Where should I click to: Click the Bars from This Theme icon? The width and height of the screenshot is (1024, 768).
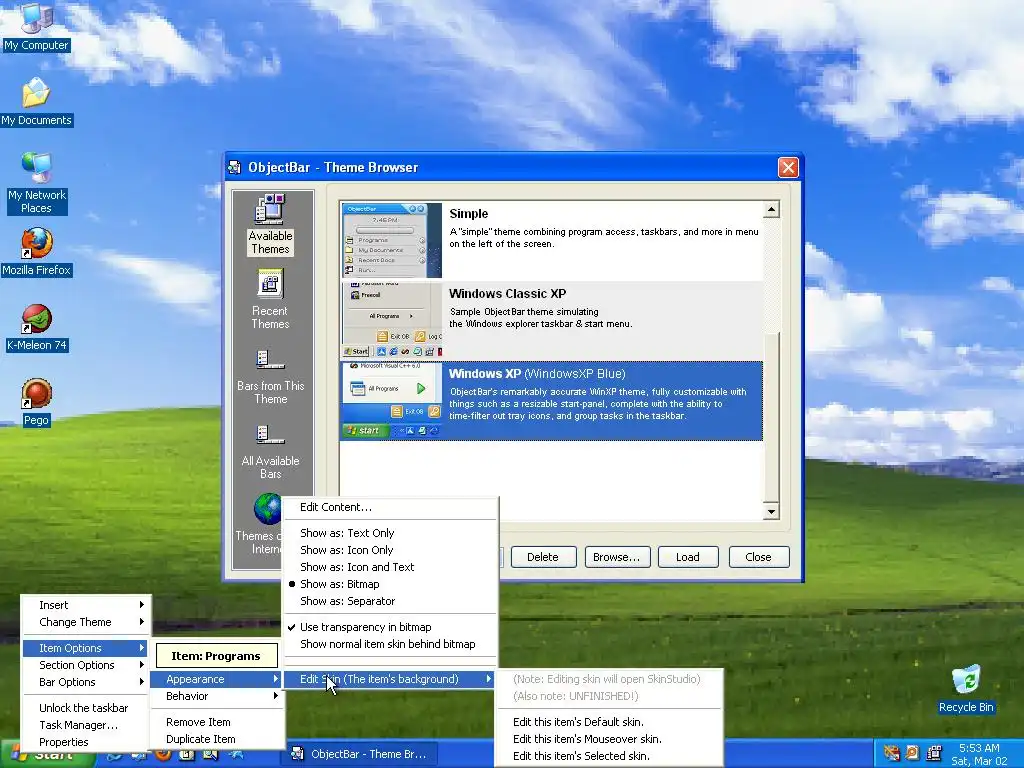point(270,359)
